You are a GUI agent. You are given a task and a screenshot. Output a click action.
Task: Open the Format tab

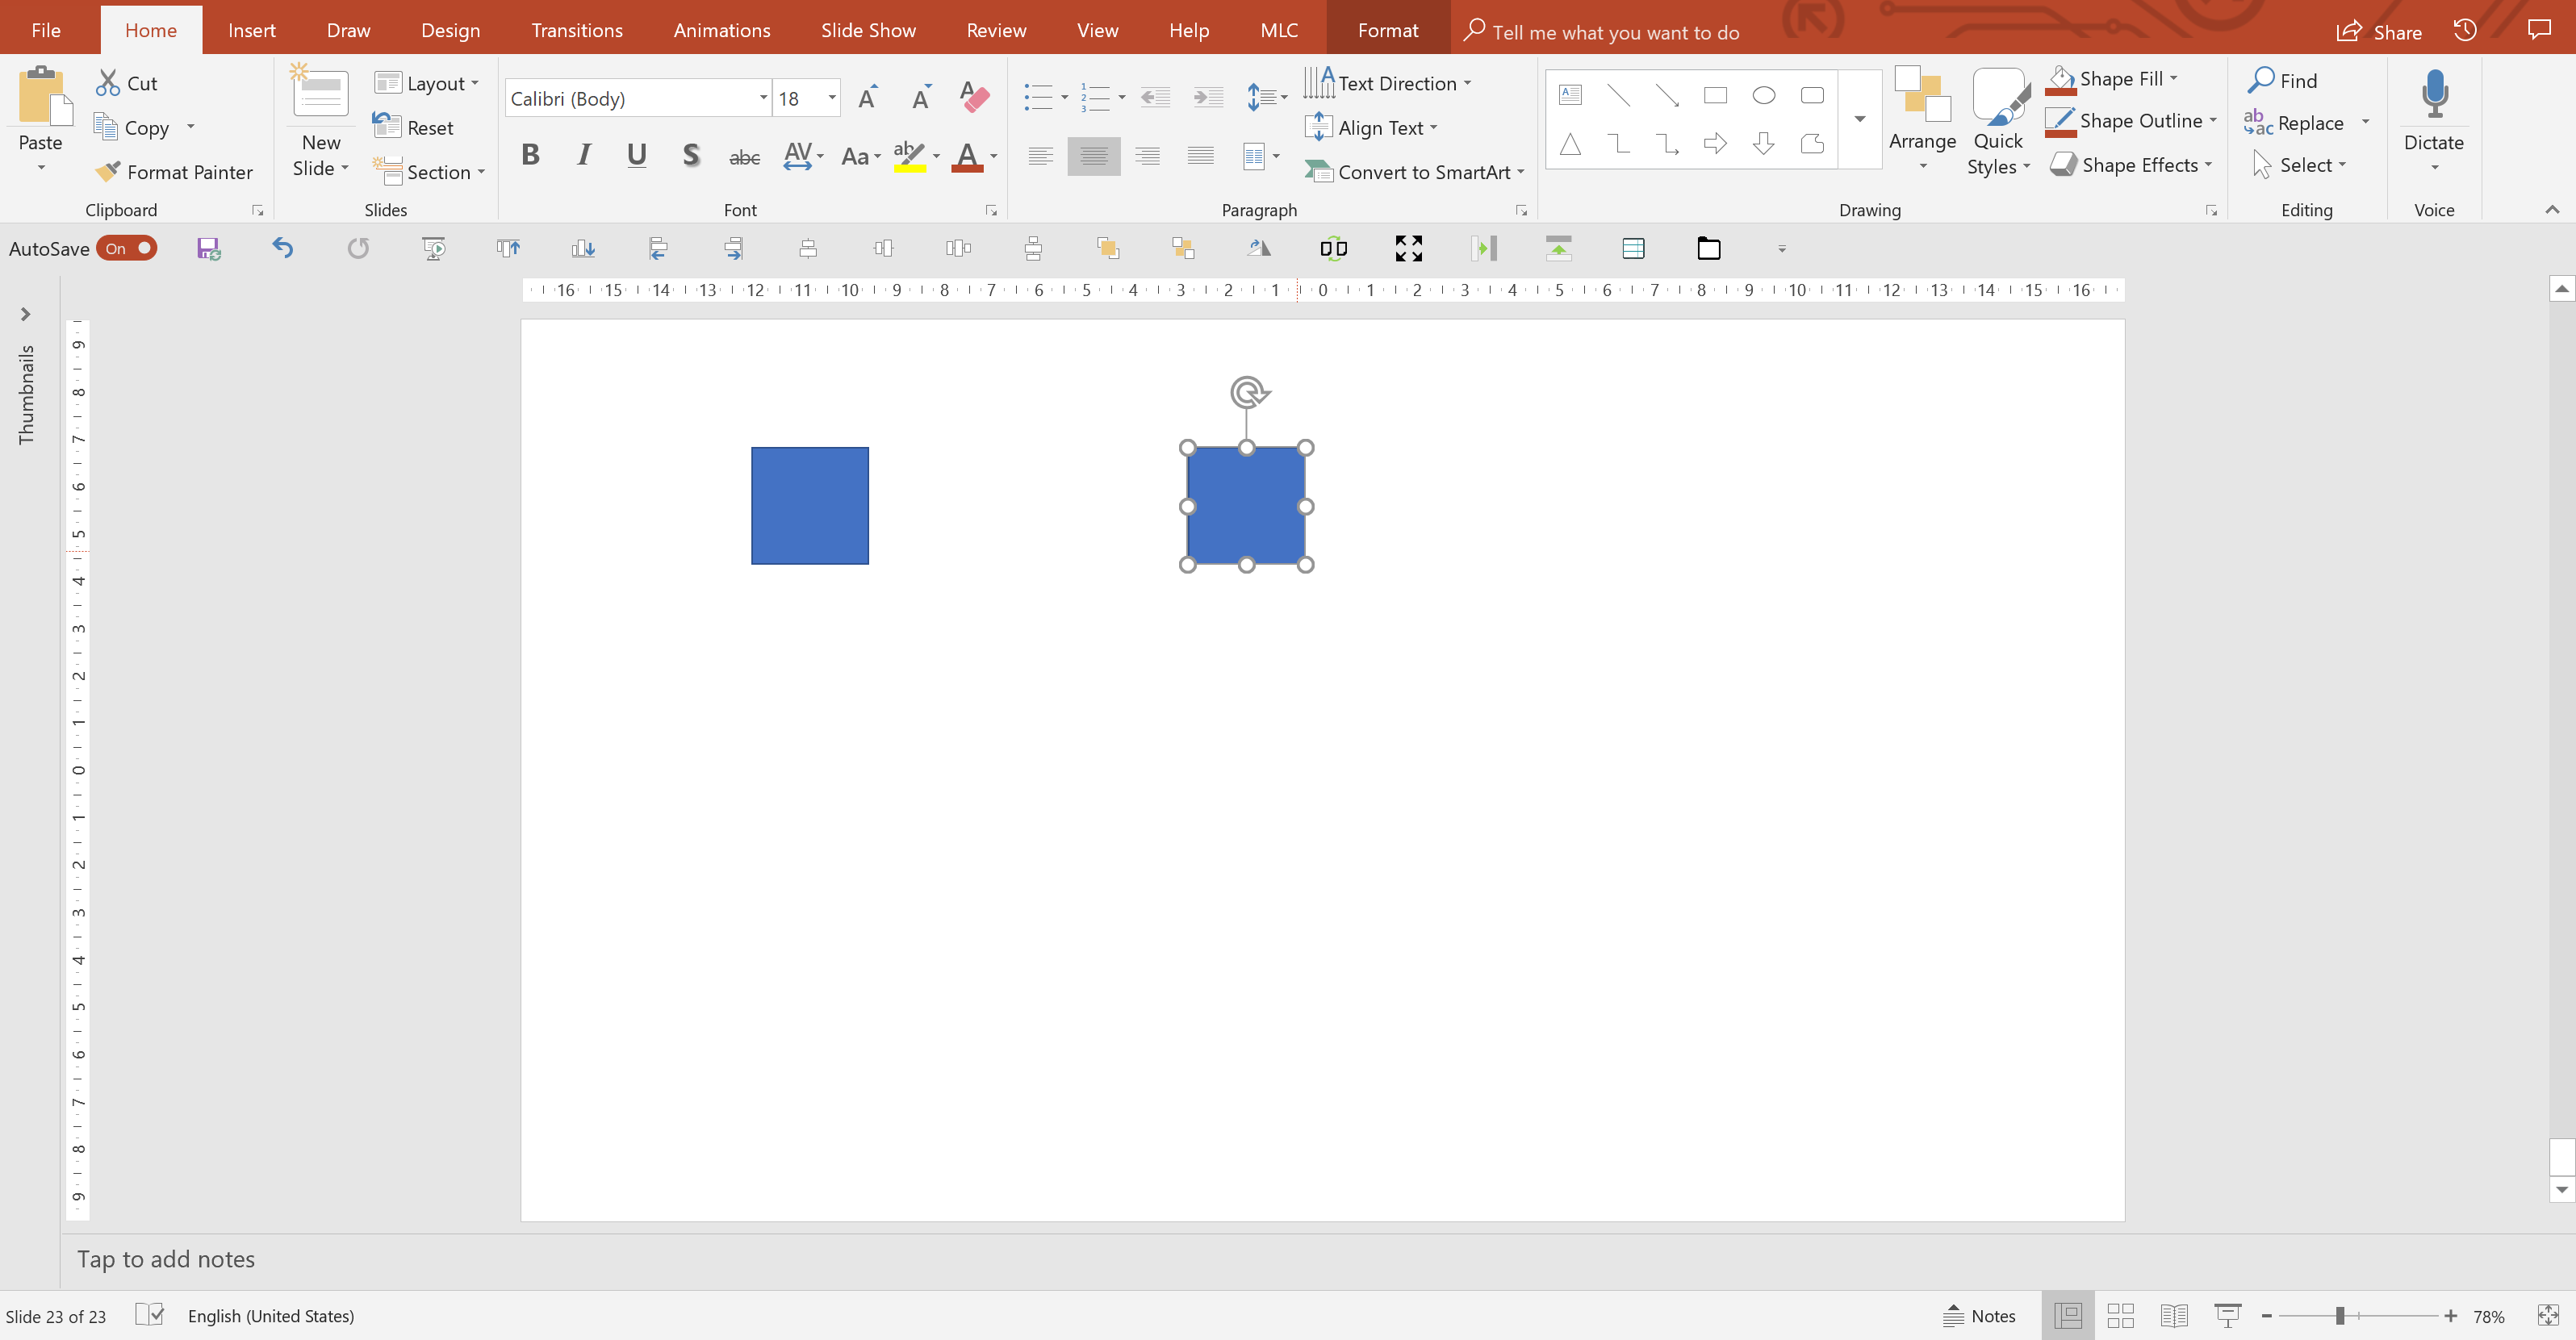(x=1388, y=30)
